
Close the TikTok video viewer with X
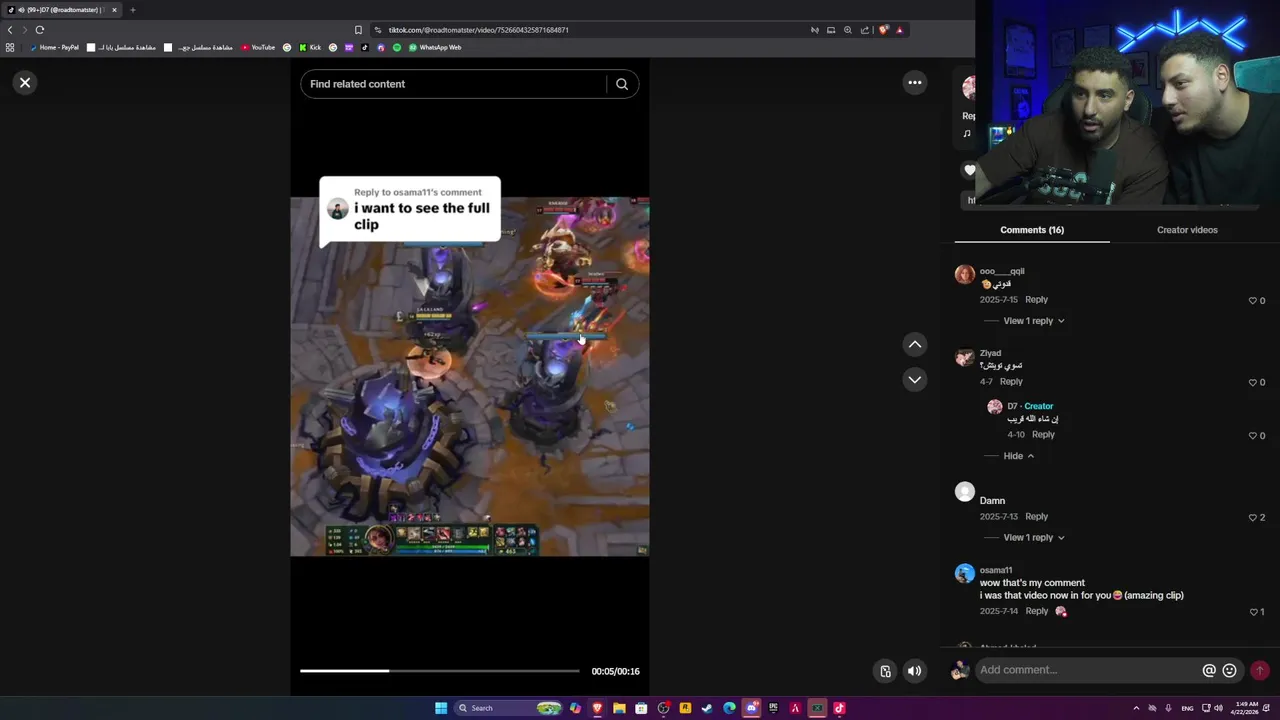pyautogui.click(x=25, y=83)
